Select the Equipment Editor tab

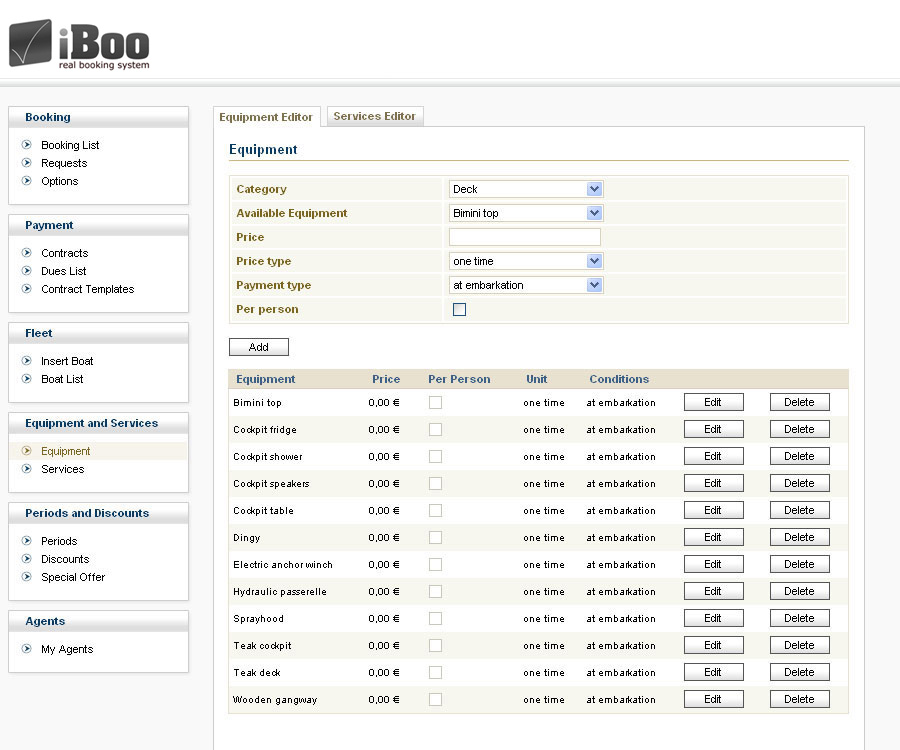[x=266, y=117]
